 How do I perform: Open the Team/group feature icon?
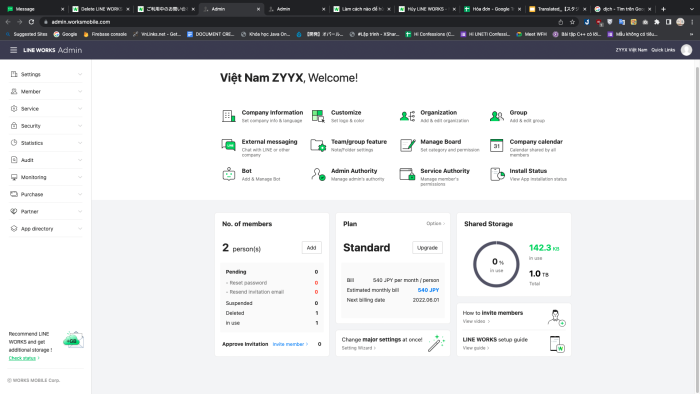318,145
